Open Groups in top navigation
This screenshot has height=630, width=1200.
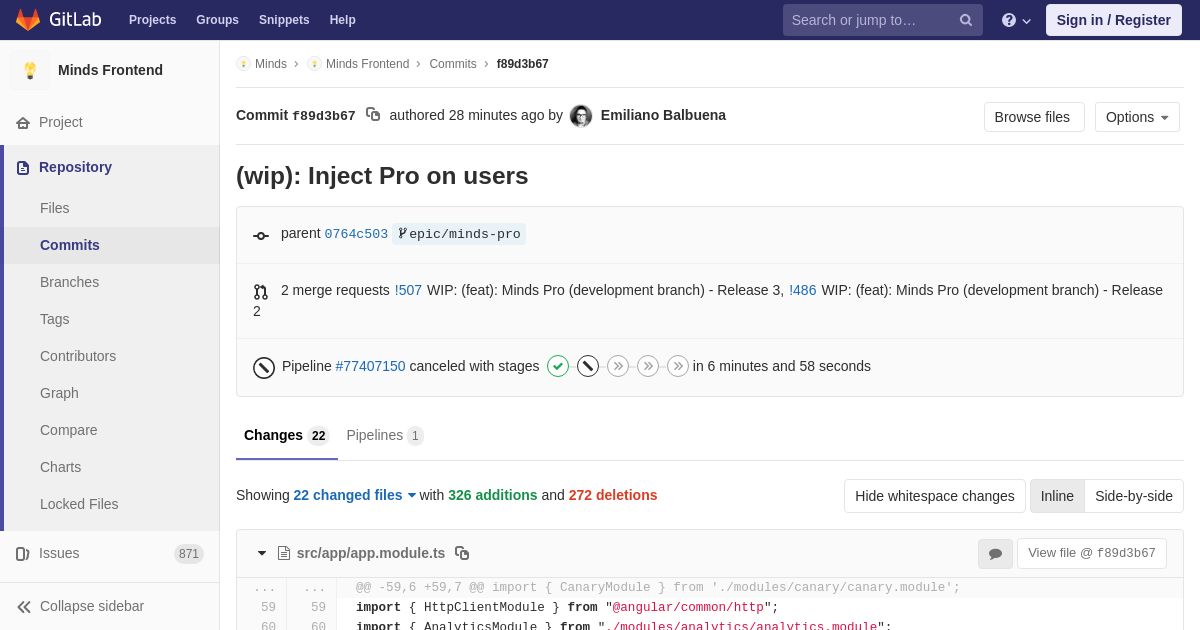pos(217,20)
